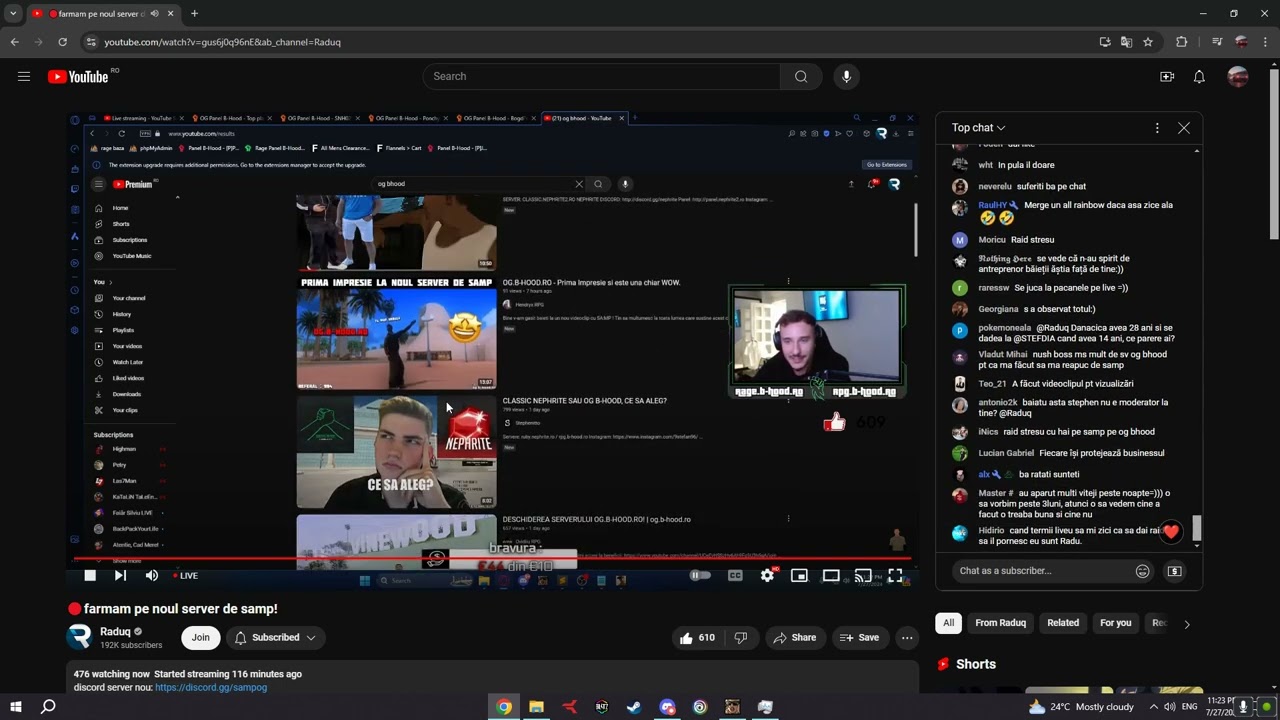Mute the tab via speaker icon

point(155,14)
